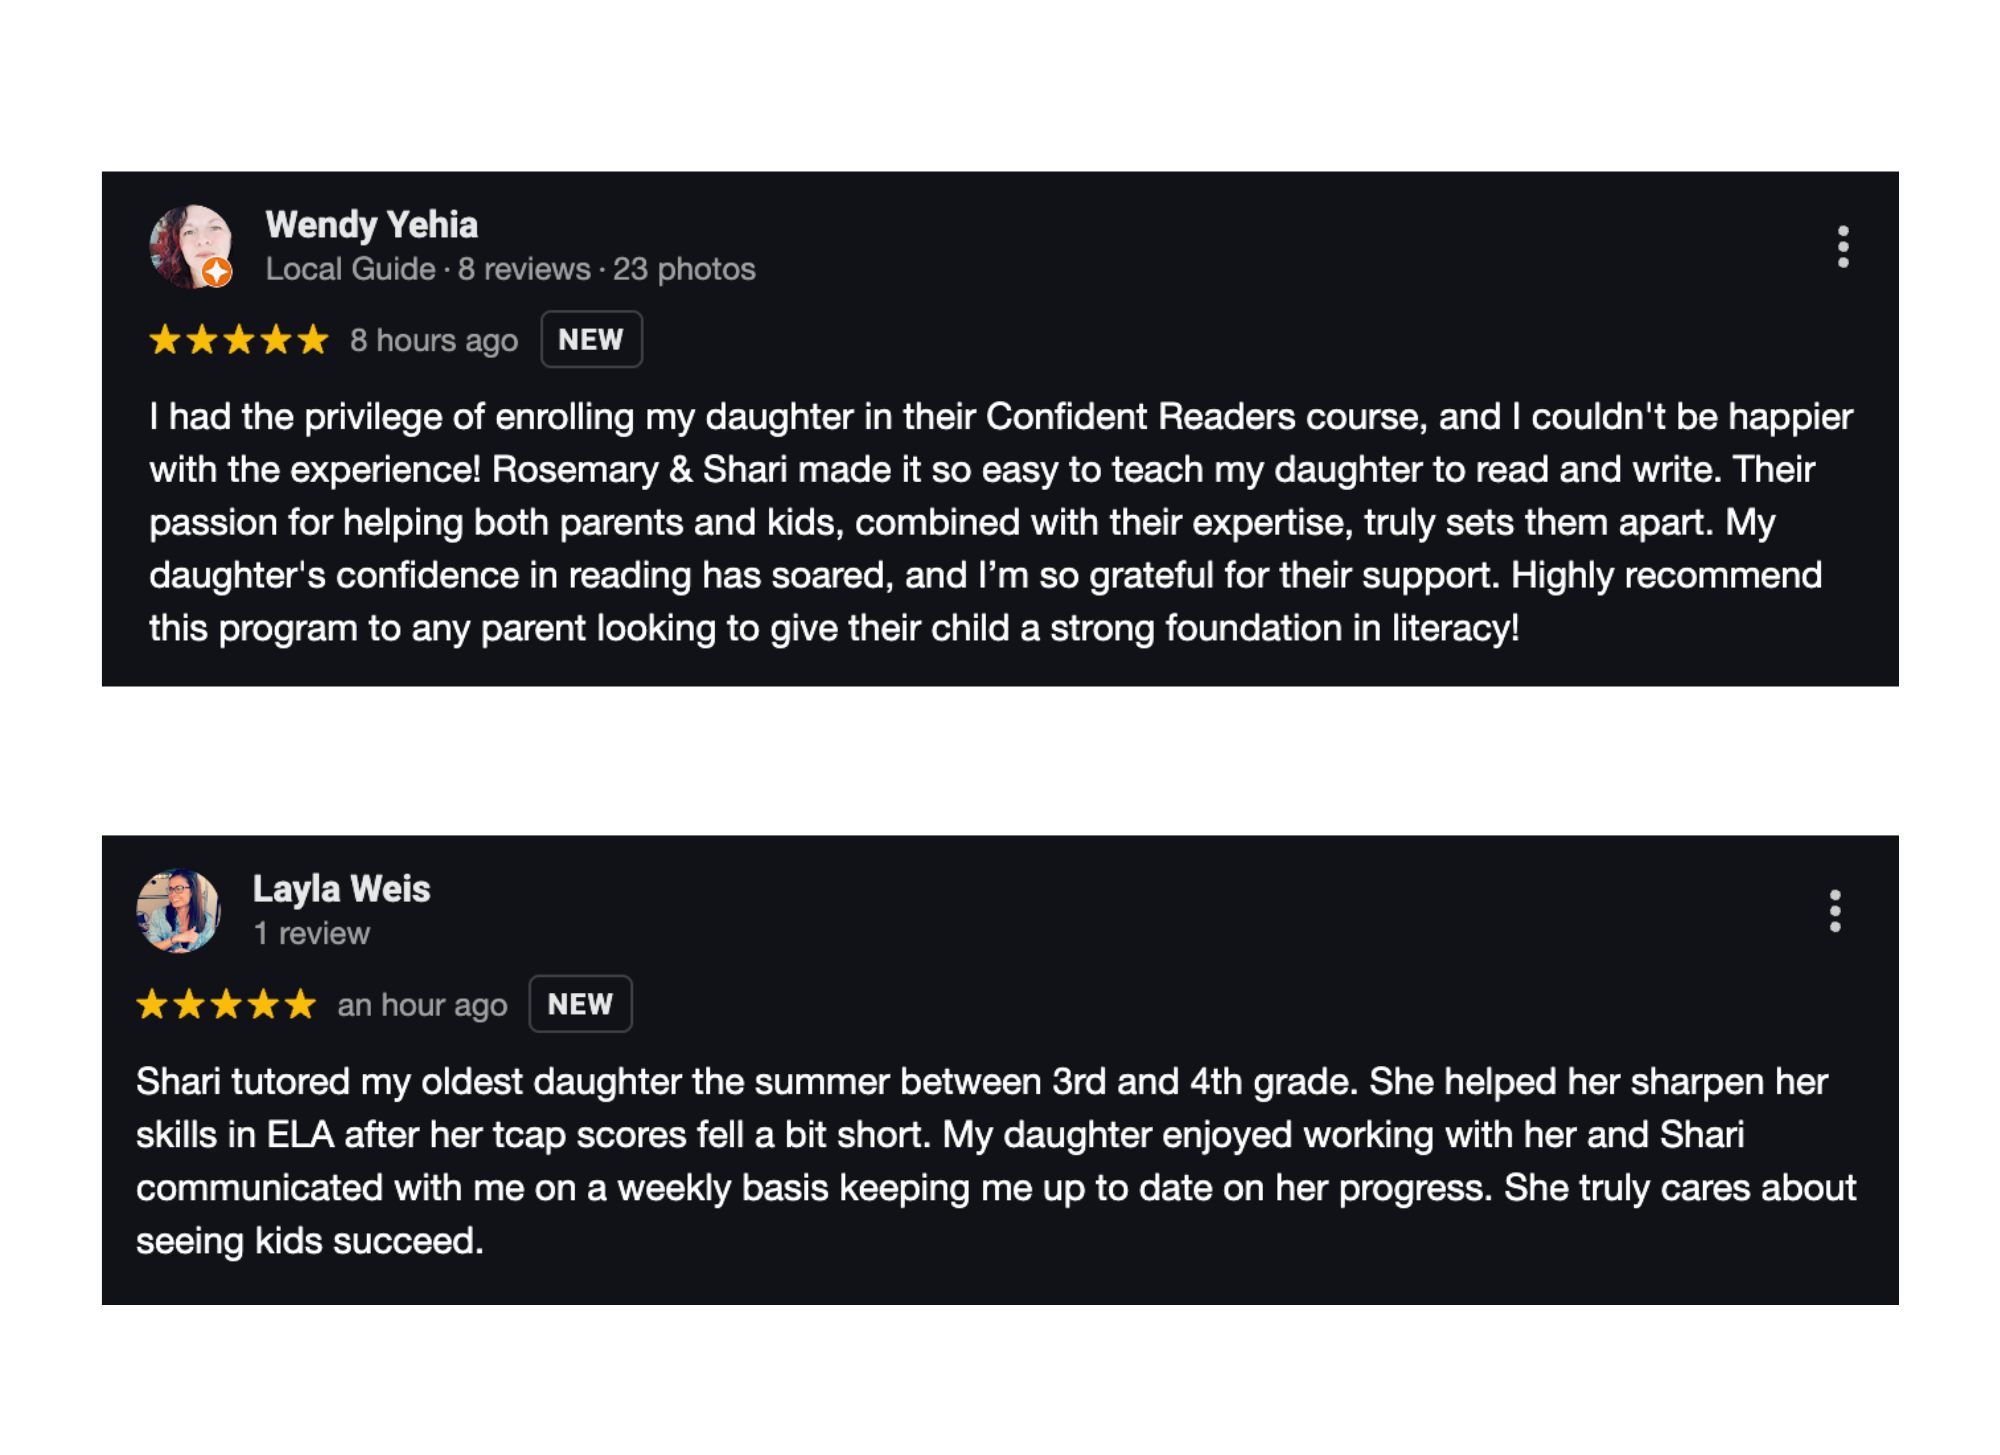
Task: Click the "23 photos" text
Action: [684, 269]
